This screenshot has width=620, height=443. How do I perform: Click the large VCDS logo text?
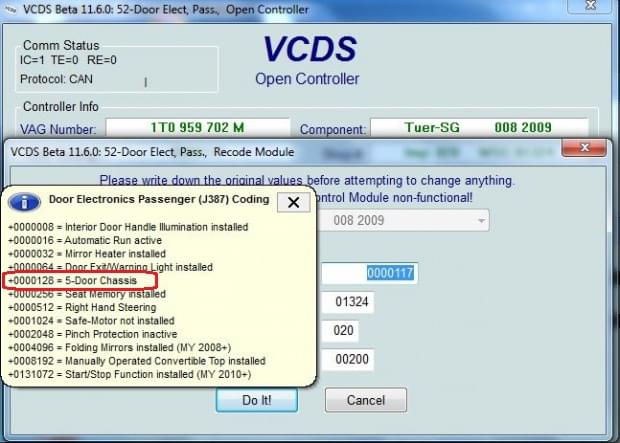coord(310,49)
